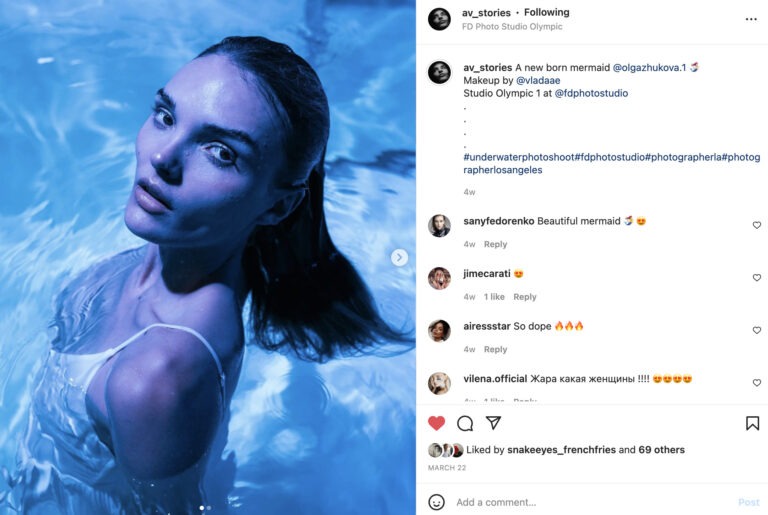Open the comment bubble icon

[x=465, y=423]
